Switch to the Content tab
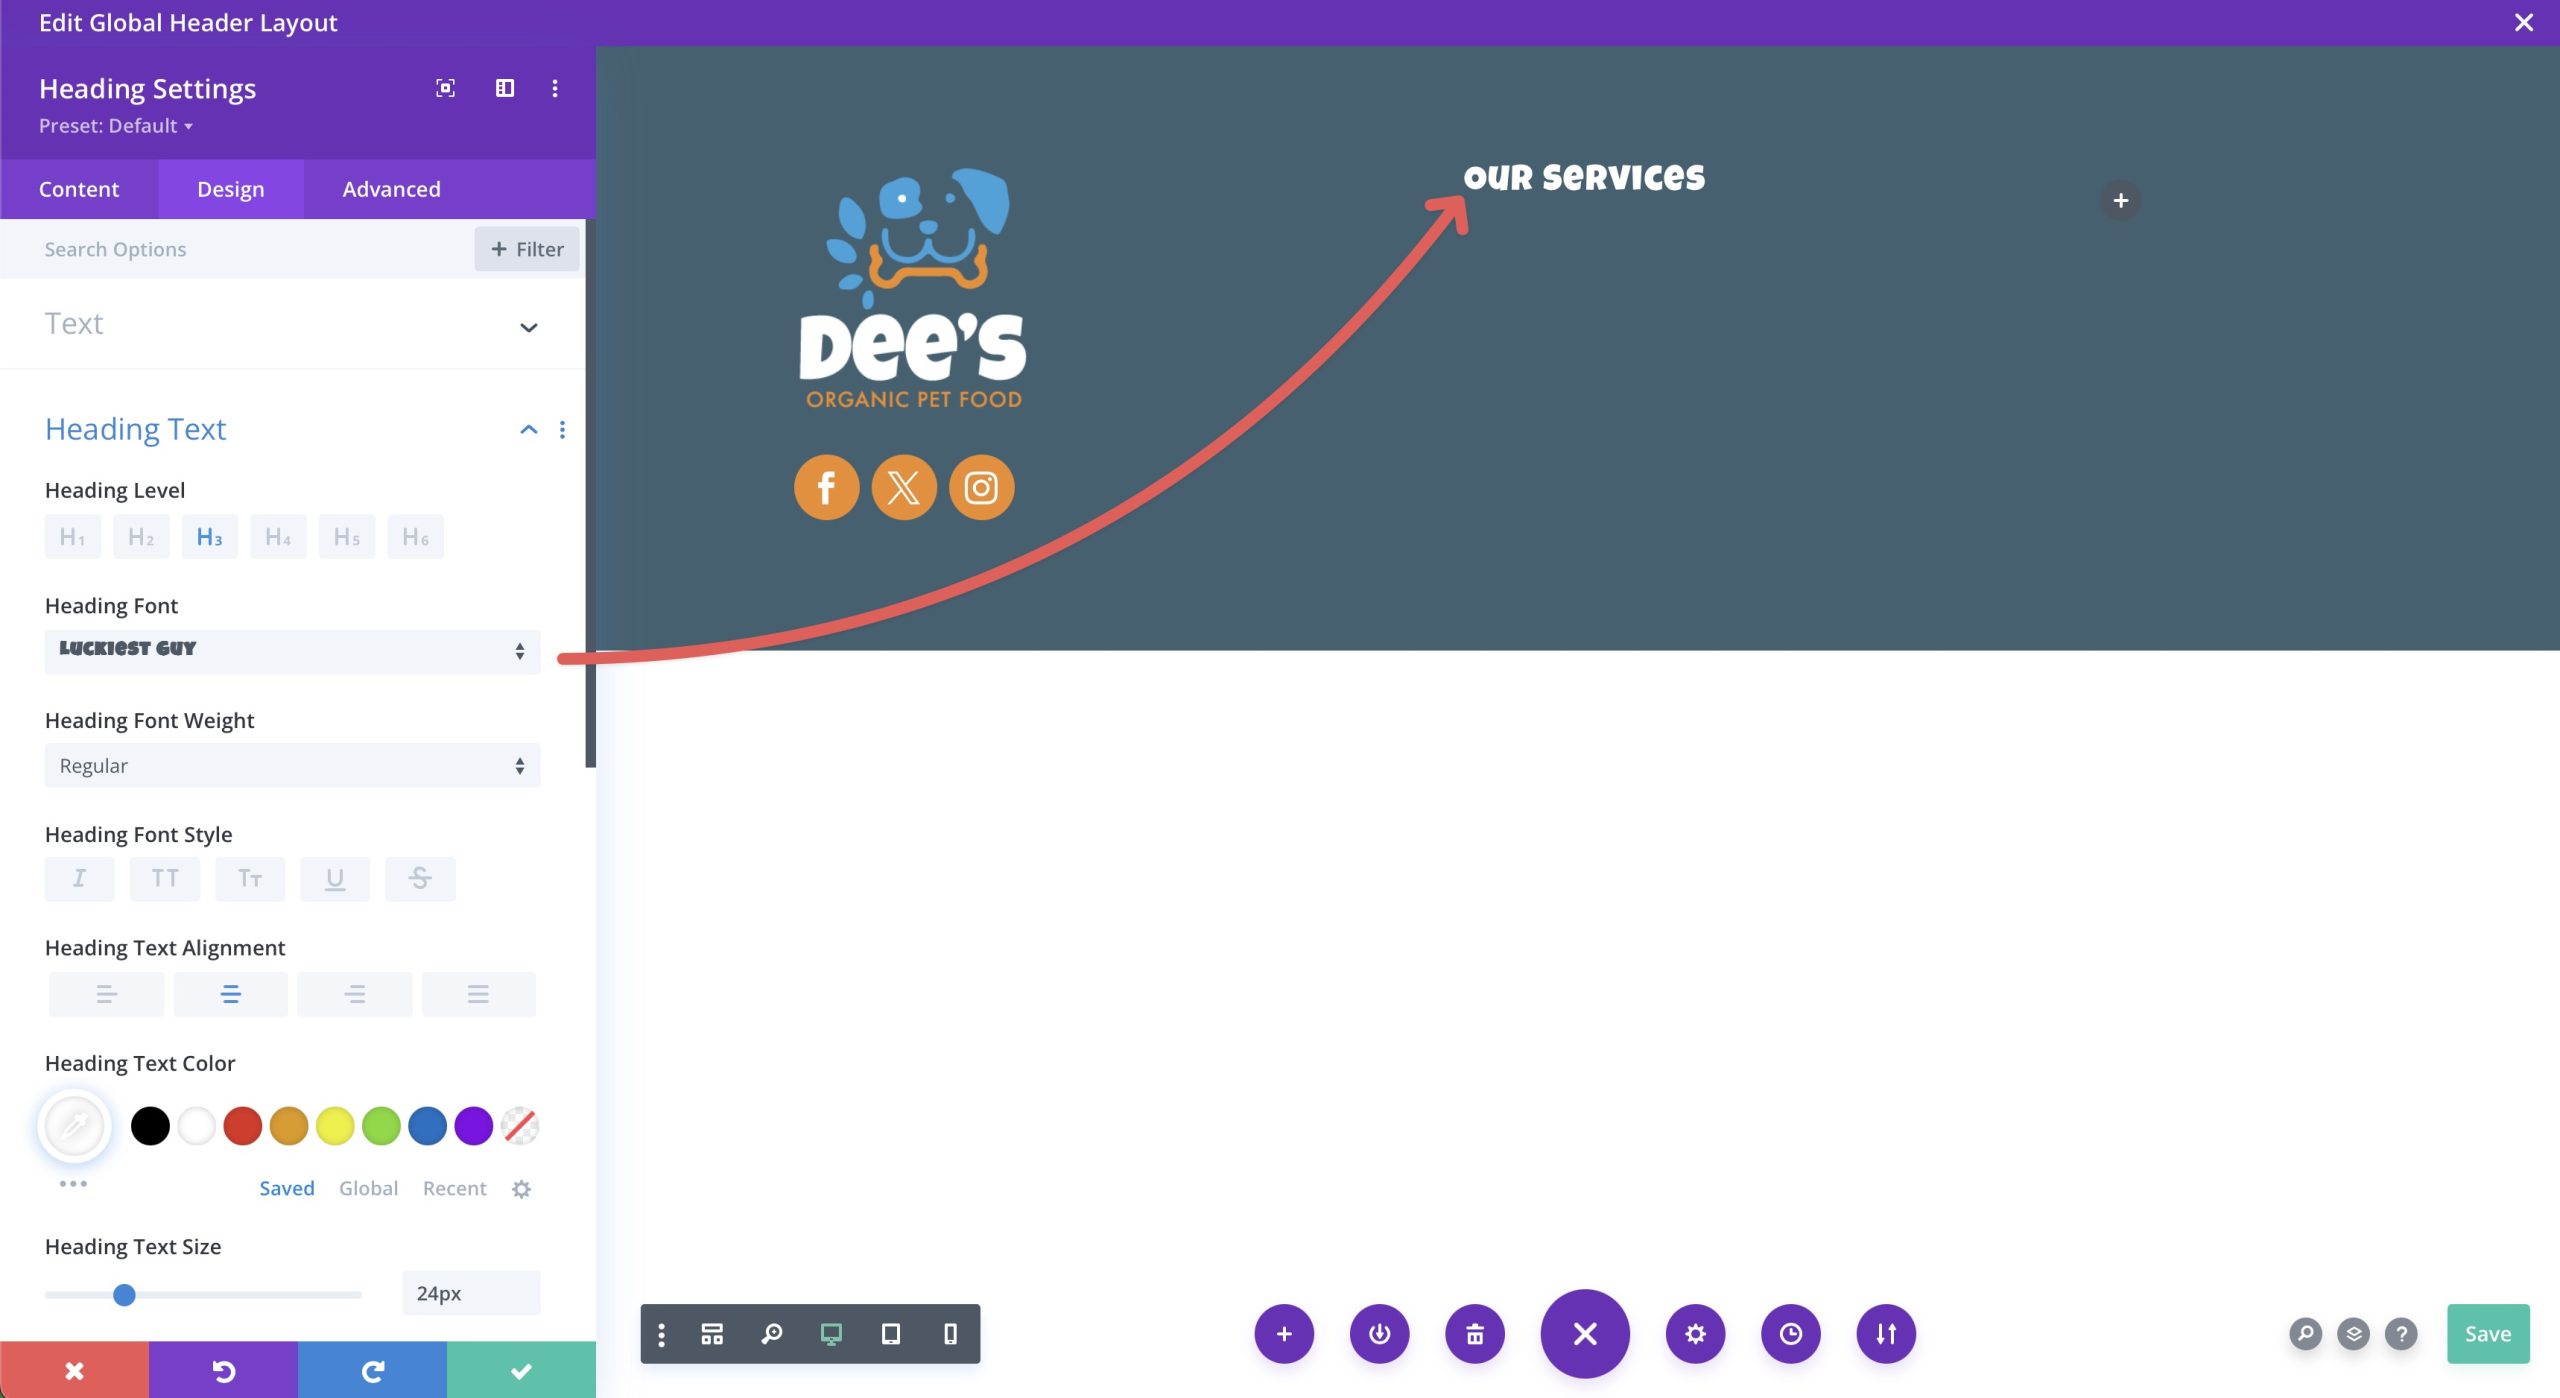The image size is (2560, 1398). point(79,189)
